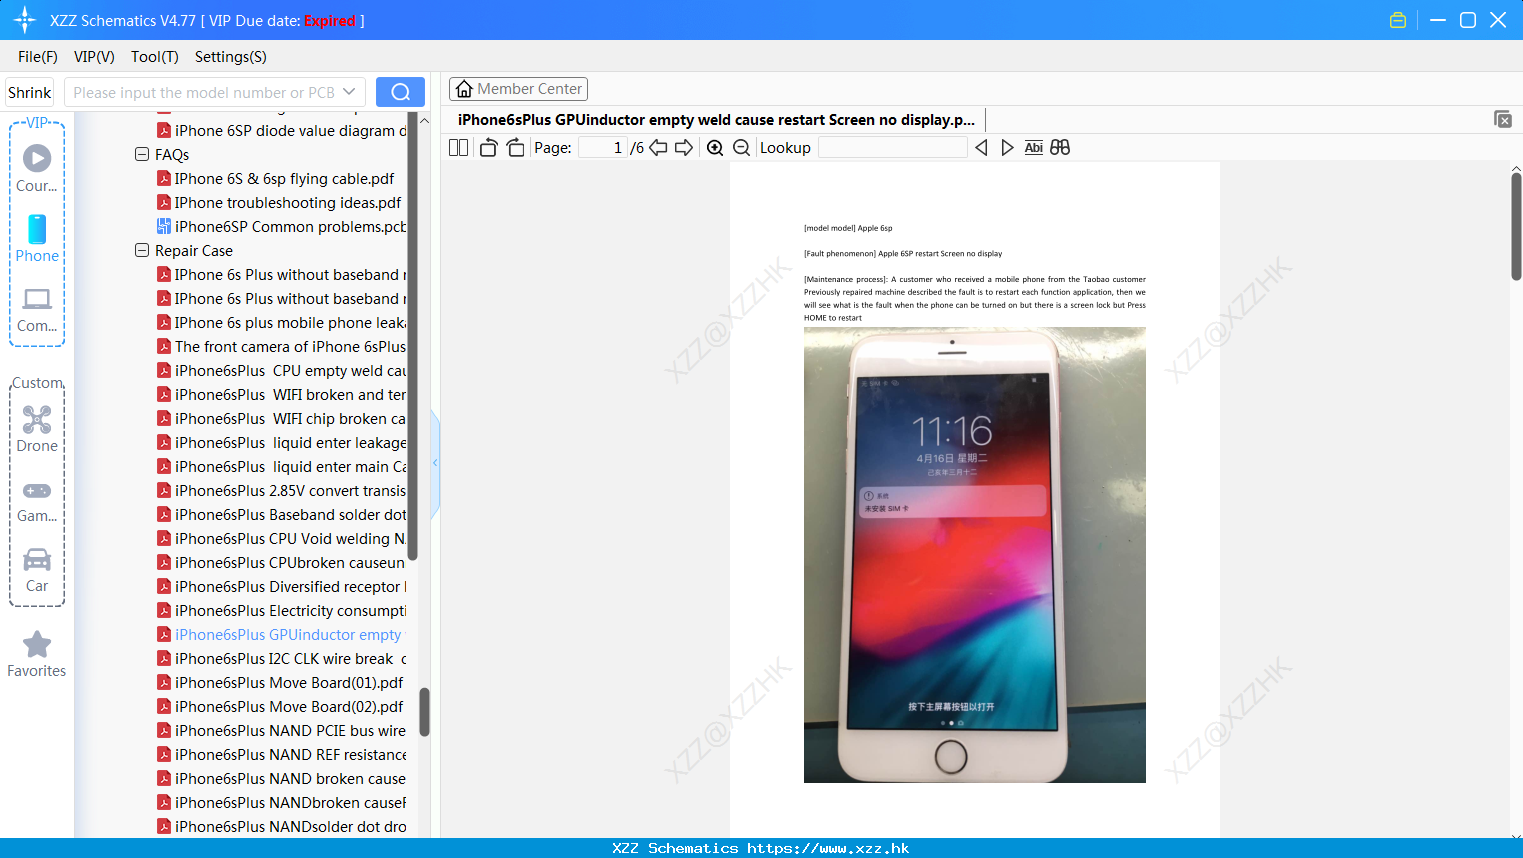
Task: Open Favorites star
Action: click(x=37, y=654)
